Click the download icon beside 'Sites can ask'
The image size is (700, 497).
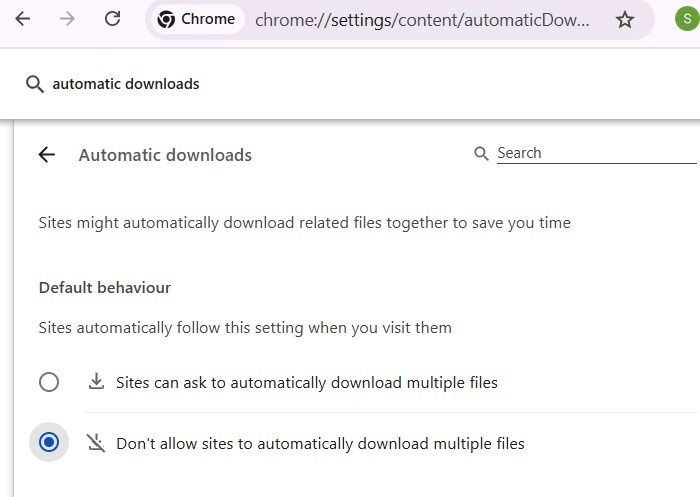96,382
